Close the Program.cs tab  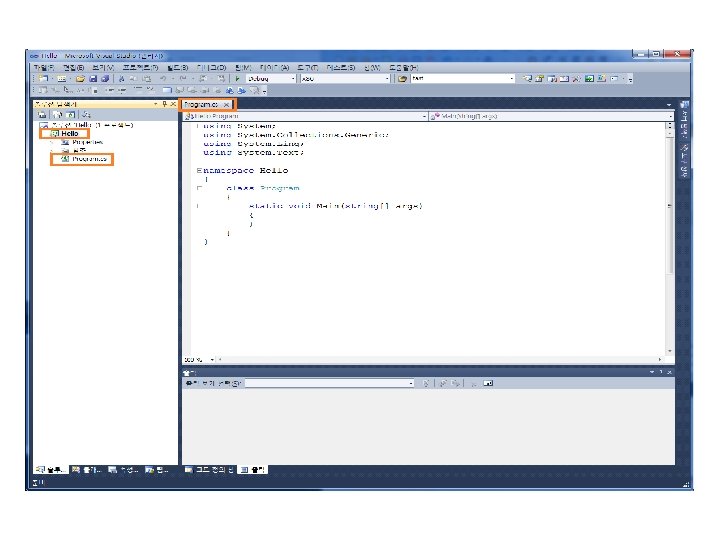[226, 105]
